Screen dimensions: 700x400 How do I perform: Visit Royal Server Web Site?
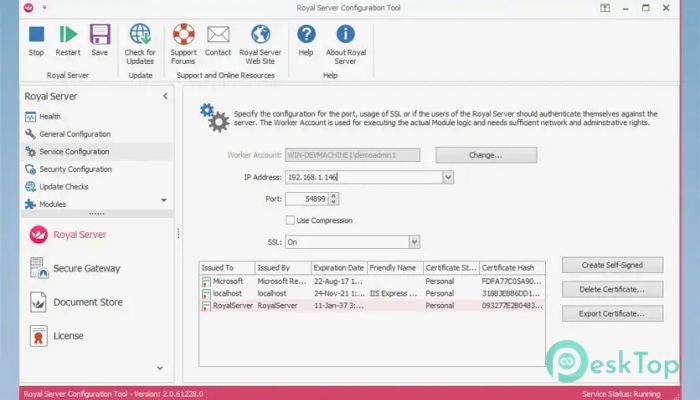click(x=260, y=44)
